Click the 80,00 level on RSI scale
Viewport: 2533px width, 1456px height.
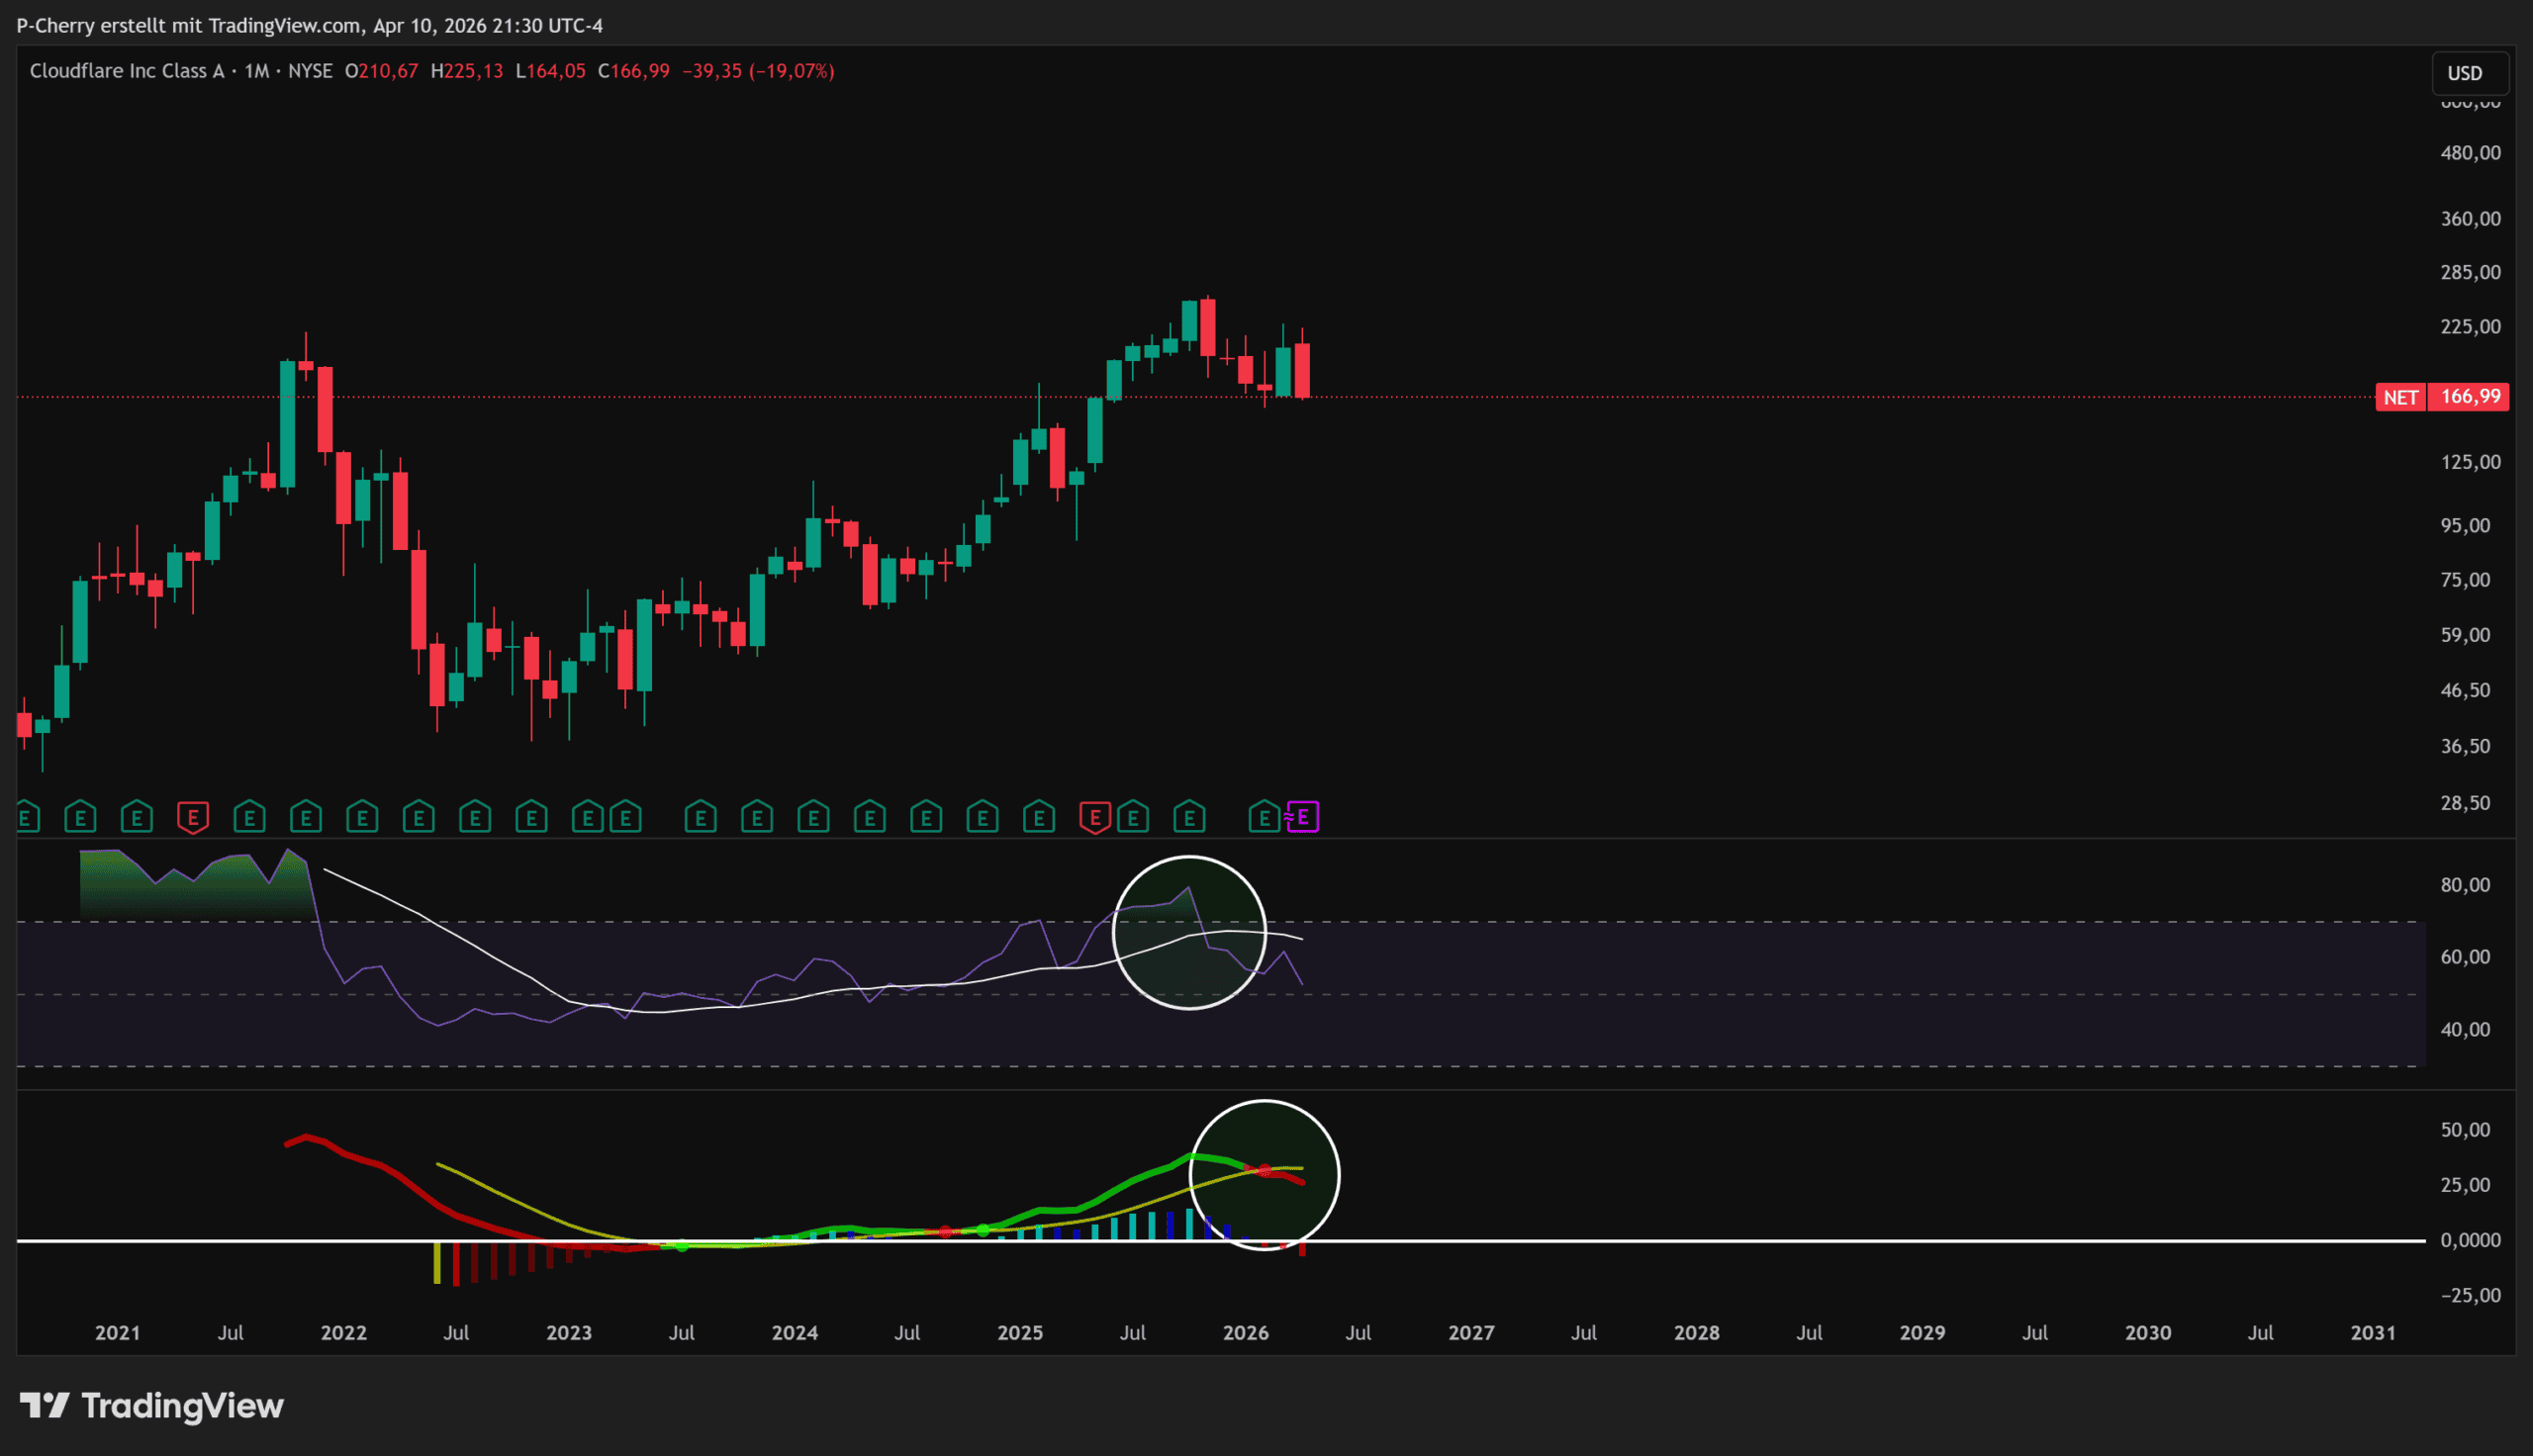[2465, 885]
